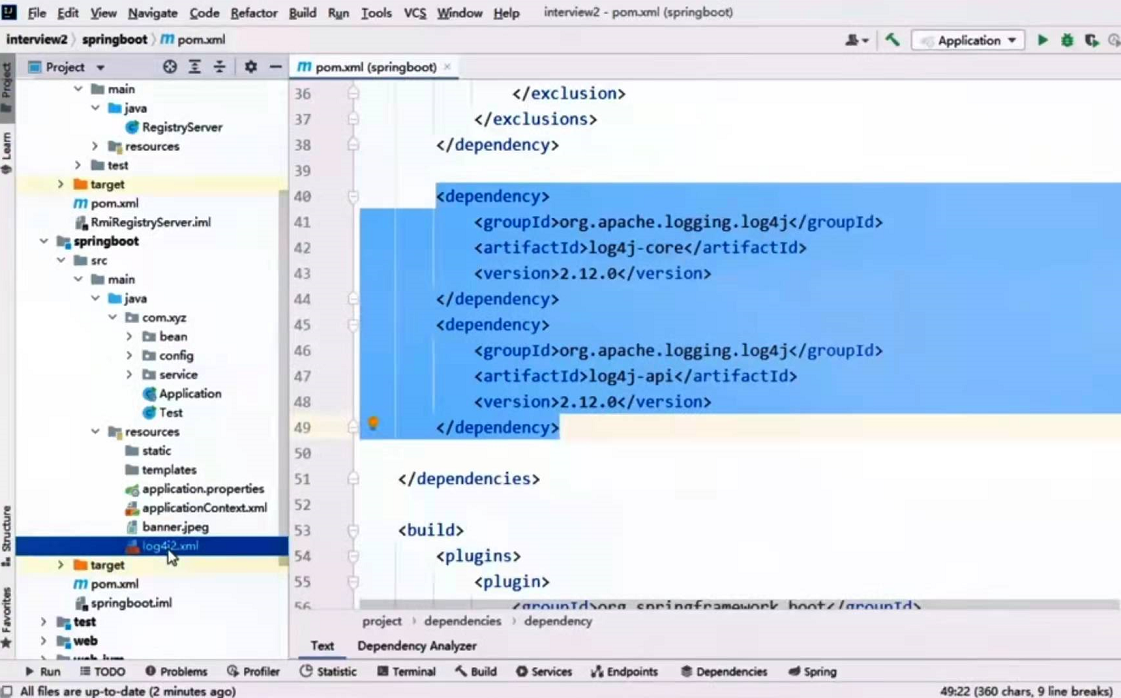Screen dimensions: 1121x698
Task: Collapse all in Project panel
Action: [x=219, y=67]
